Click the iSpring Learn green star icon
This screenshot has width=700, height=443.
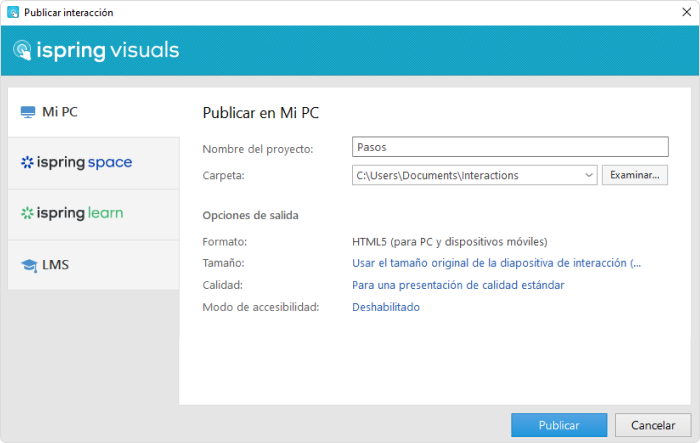pos(27,213)
